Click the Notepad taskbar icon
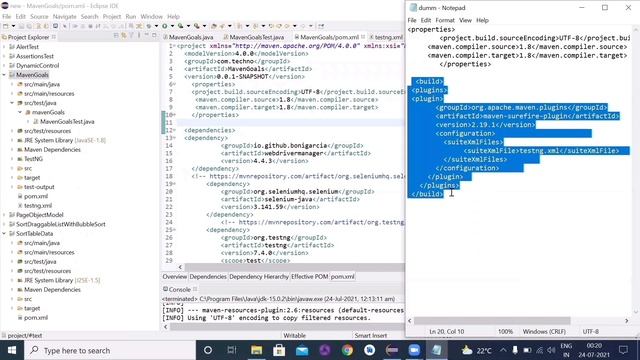The image size is (640, 360). tap(436, 350)
